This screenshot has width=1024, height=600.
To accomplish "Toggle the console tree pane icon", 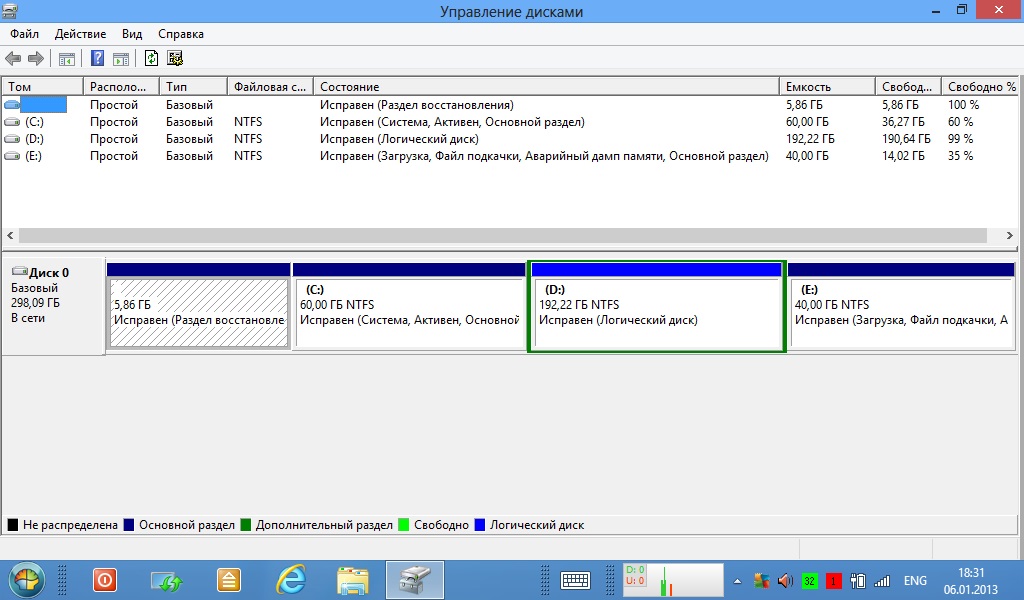I will 67,59.
